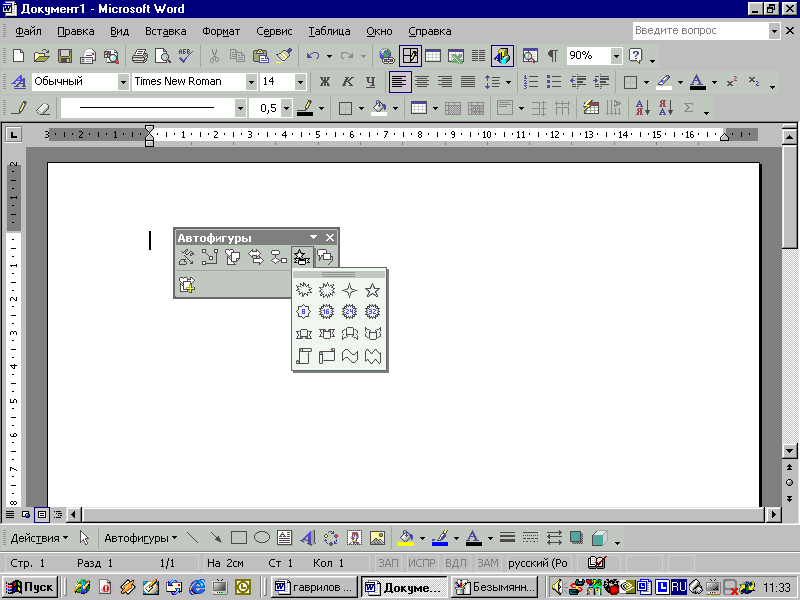Toggle bold formatting (Ж)

pos(324,82)
